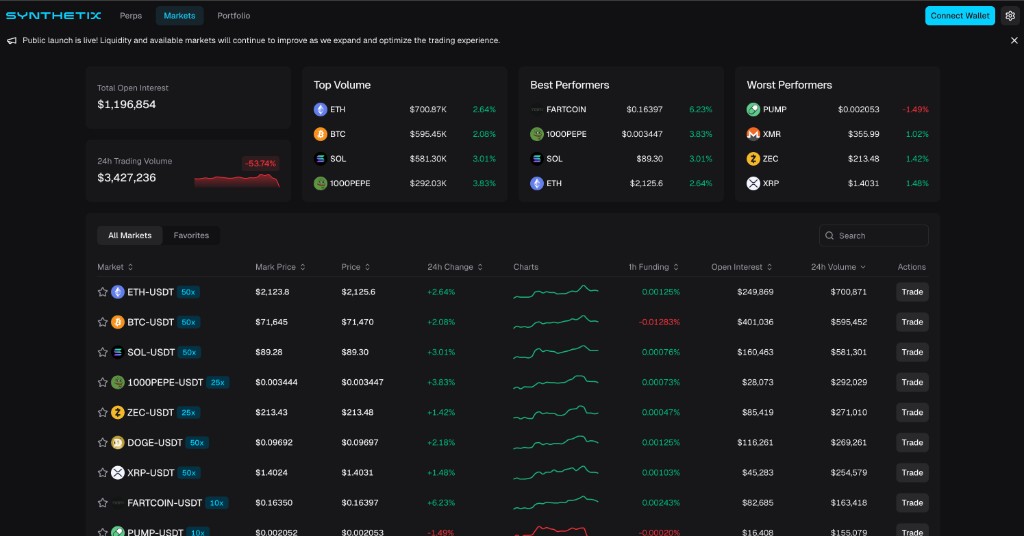Click the XRP icon in XRP-USDT row

[x=118, y=472]
